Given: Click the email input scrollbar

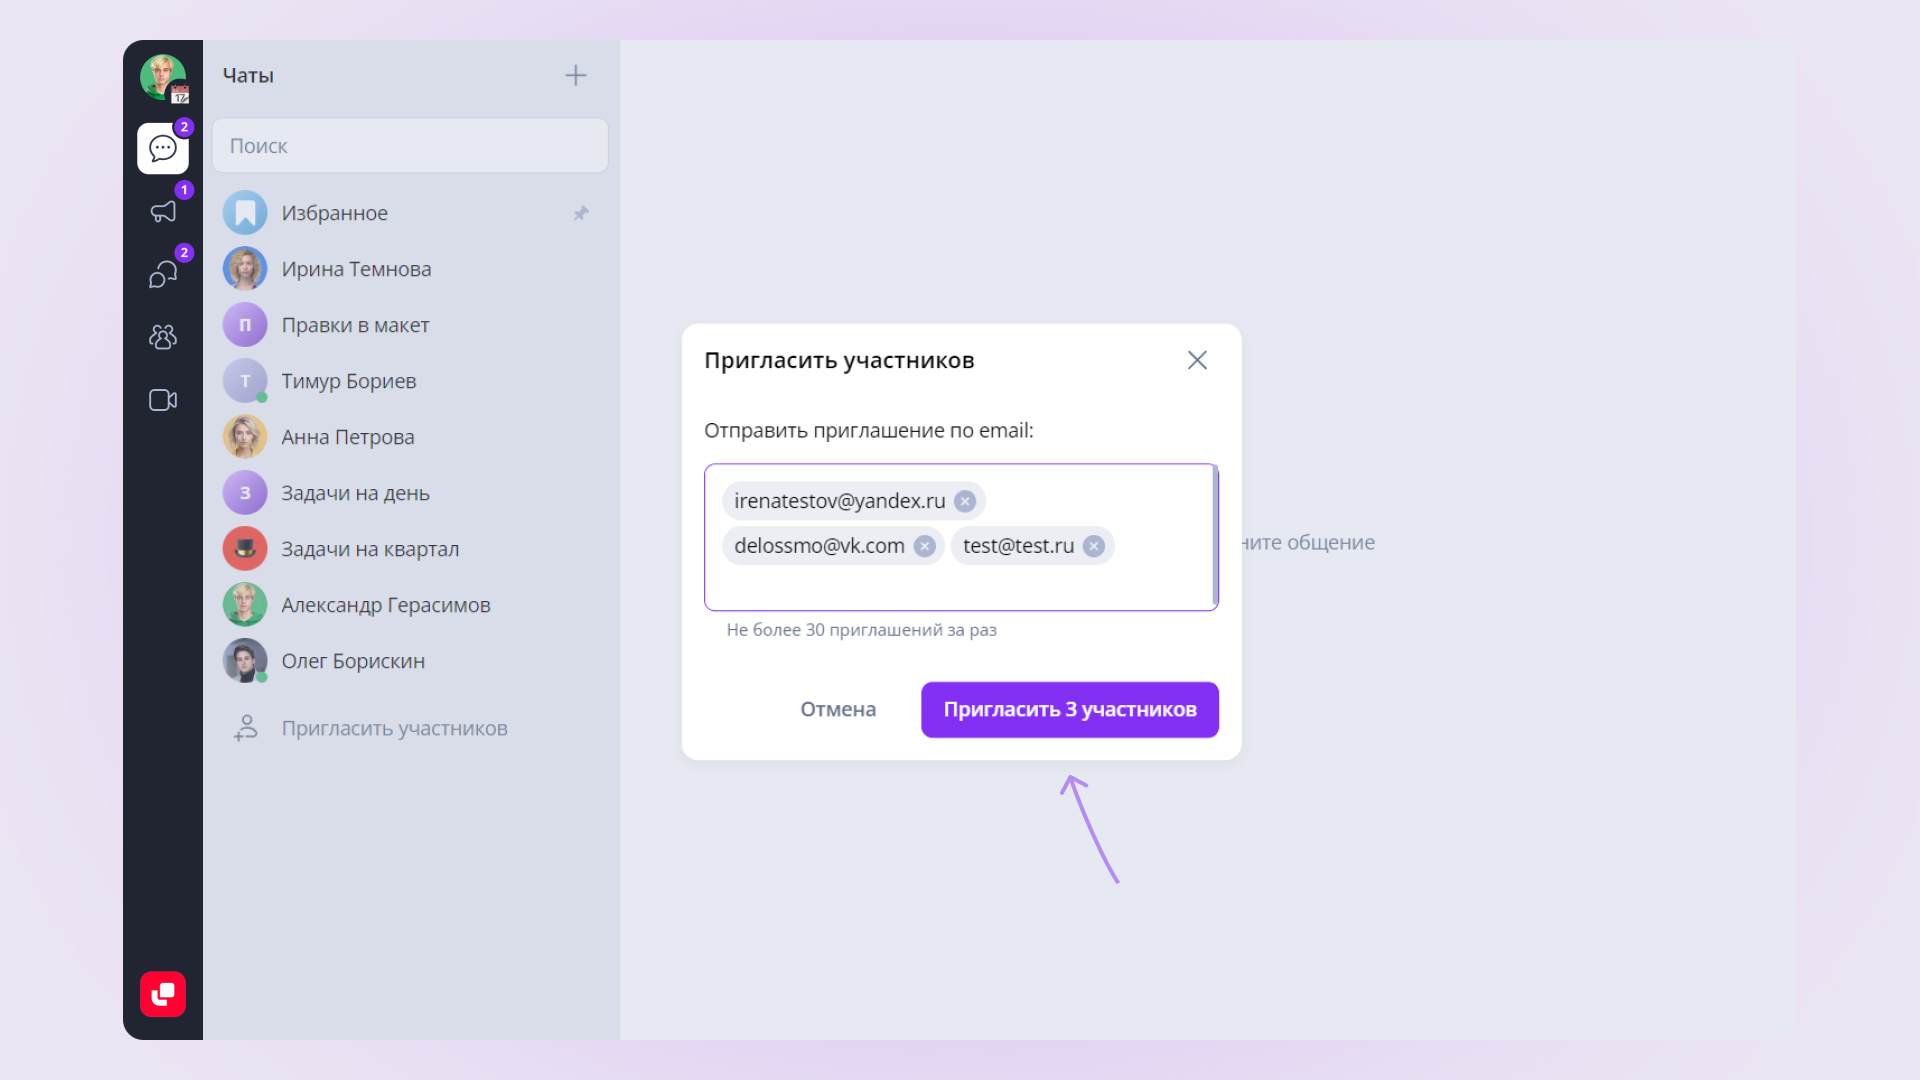Looking at the screenshot, I should 1215,536.
